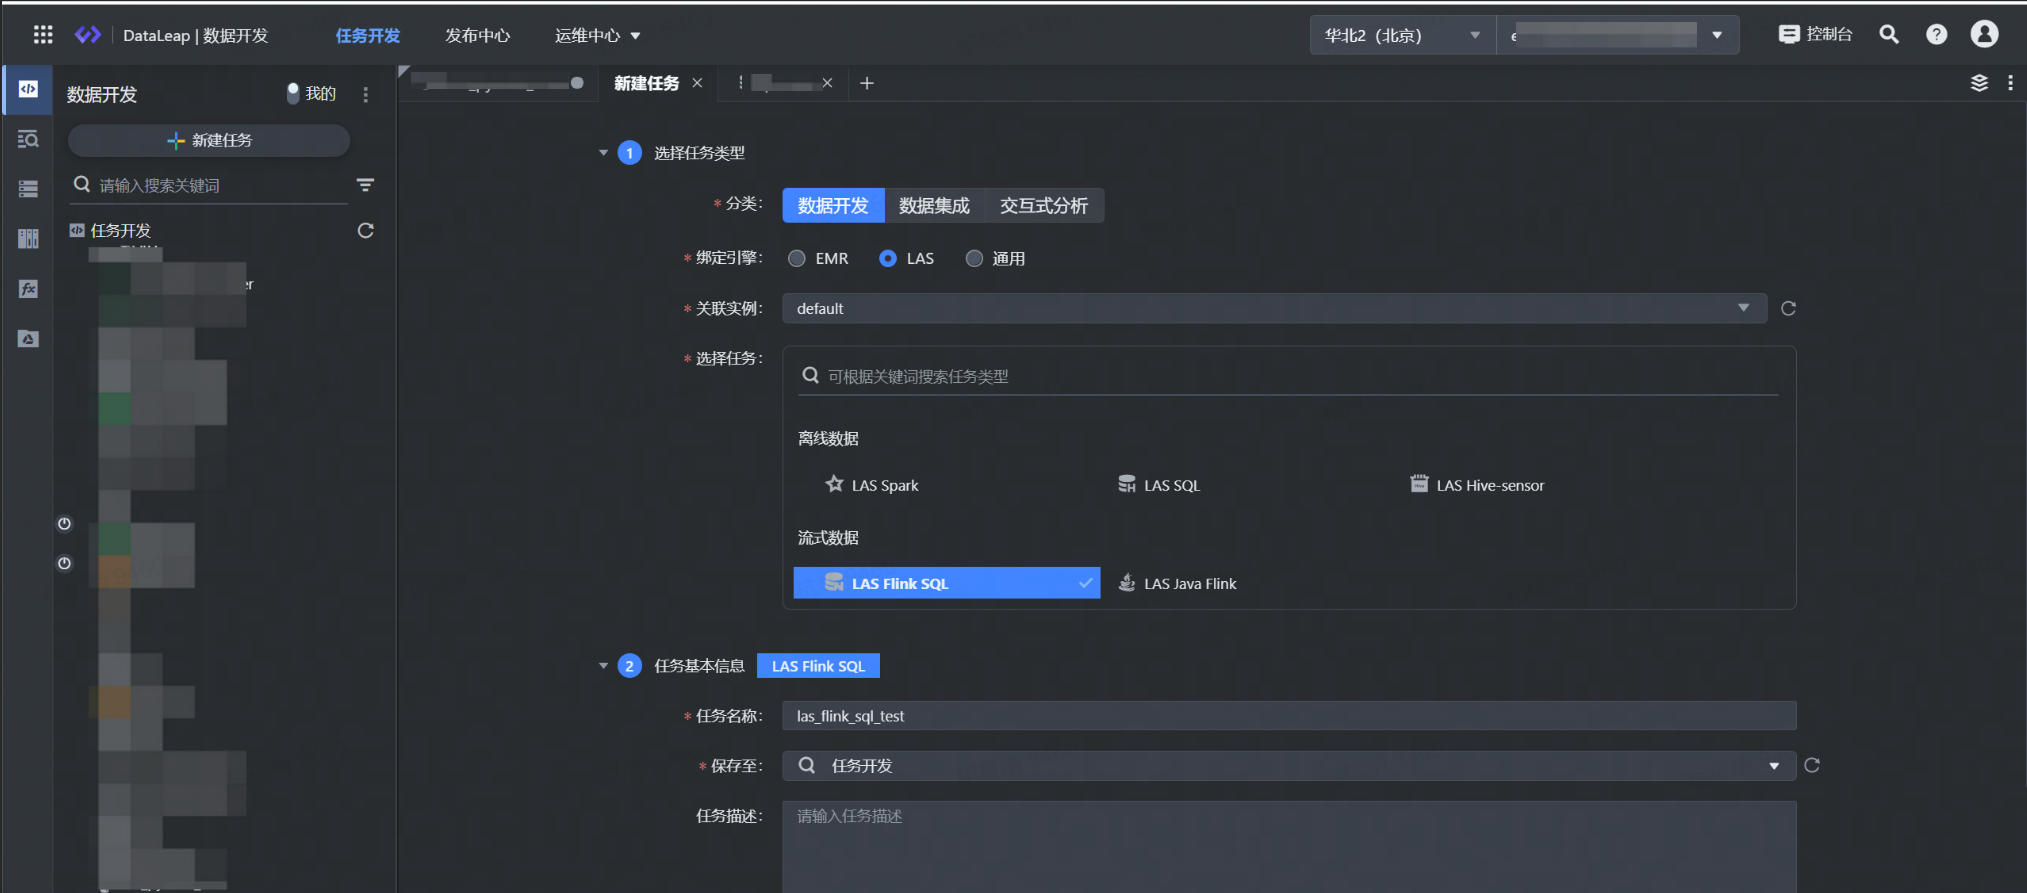Screen dimensions: 2027x893
Task: Open the global search magnifier icon
Action: click(x=1889, y=34)
